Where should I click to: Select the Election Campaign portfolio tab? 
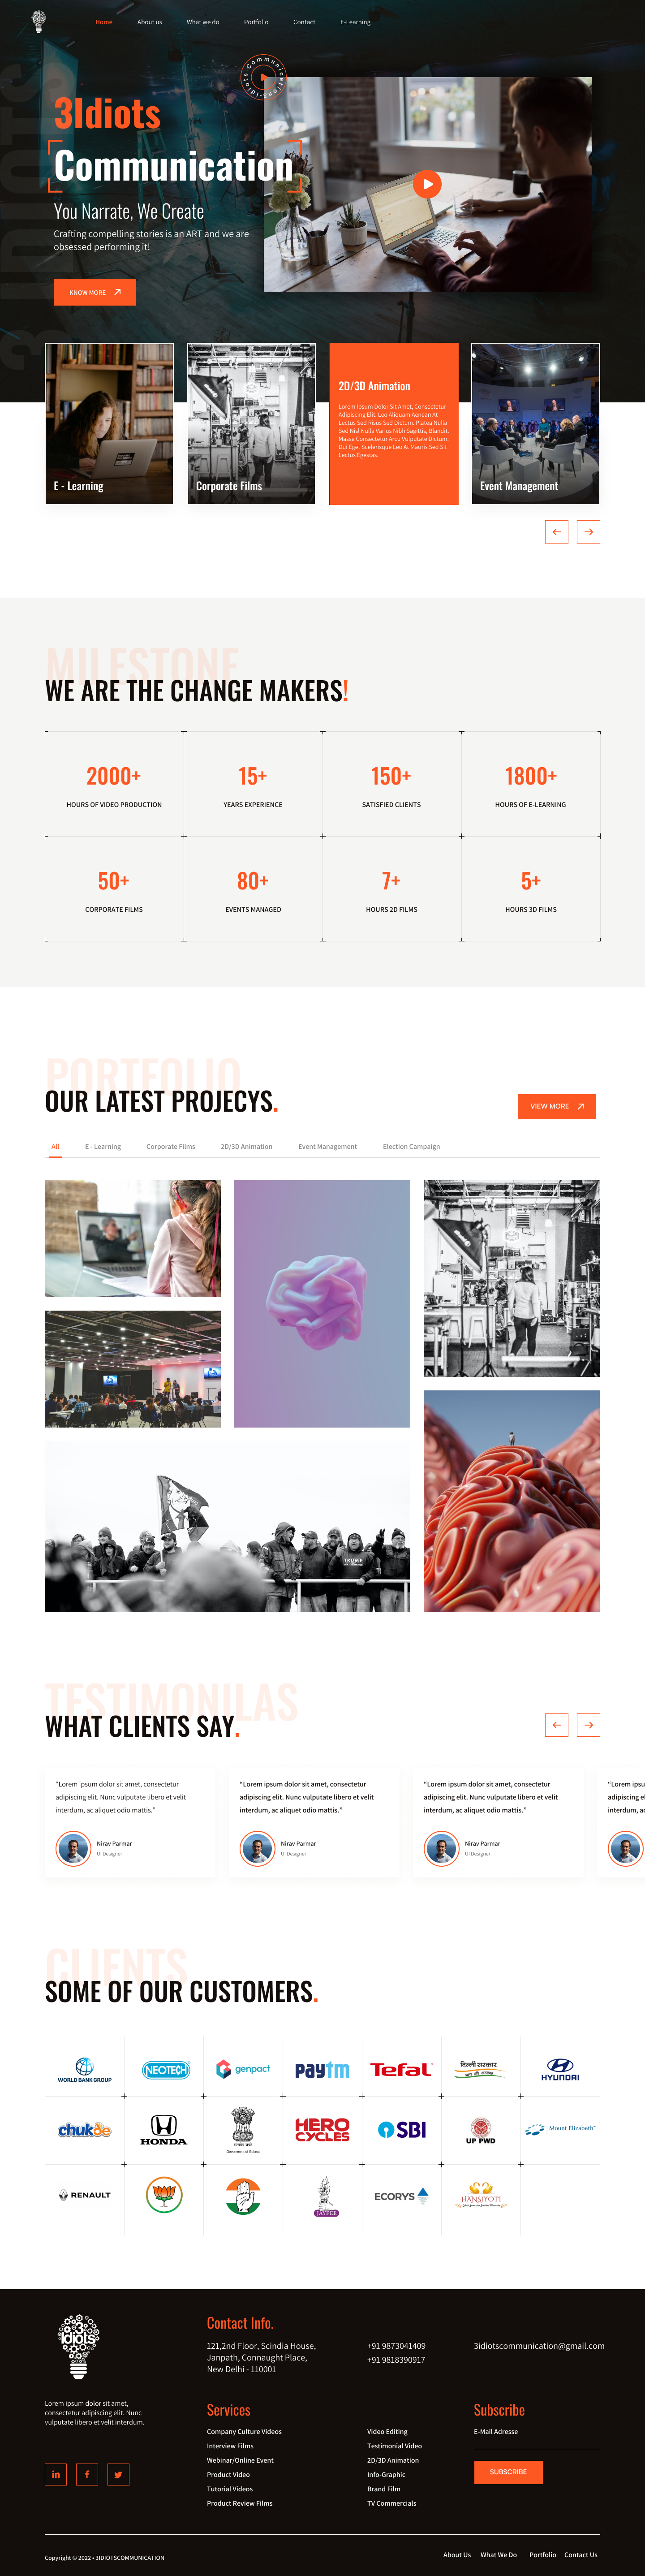[411, 1147]
